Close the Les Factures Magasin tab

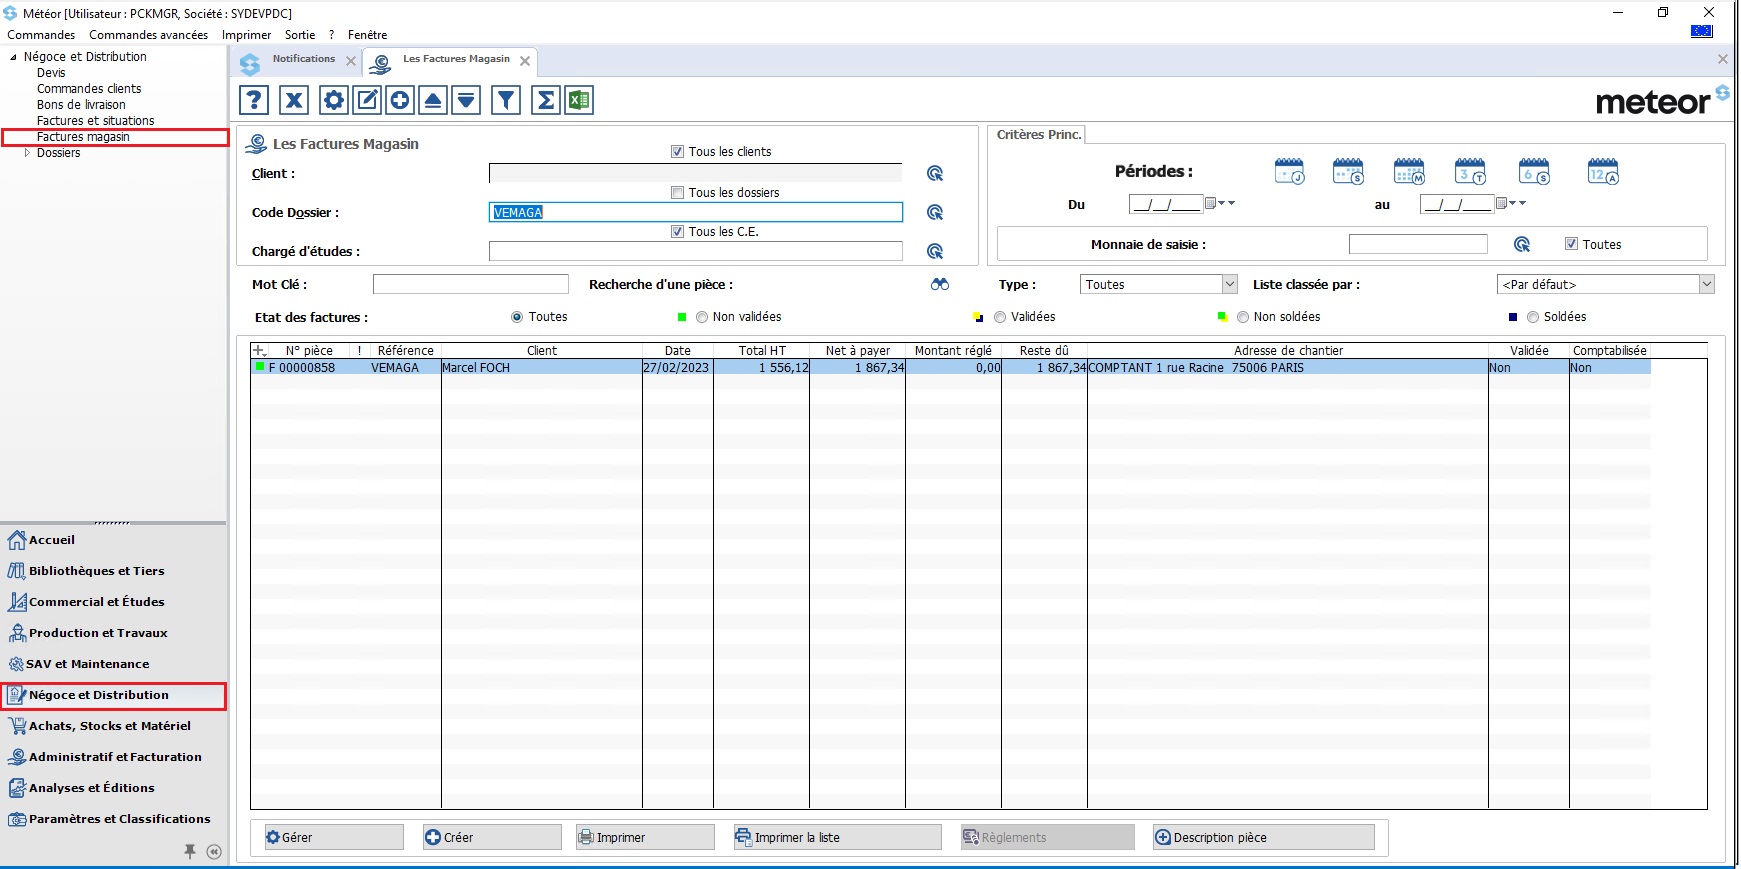525,61
